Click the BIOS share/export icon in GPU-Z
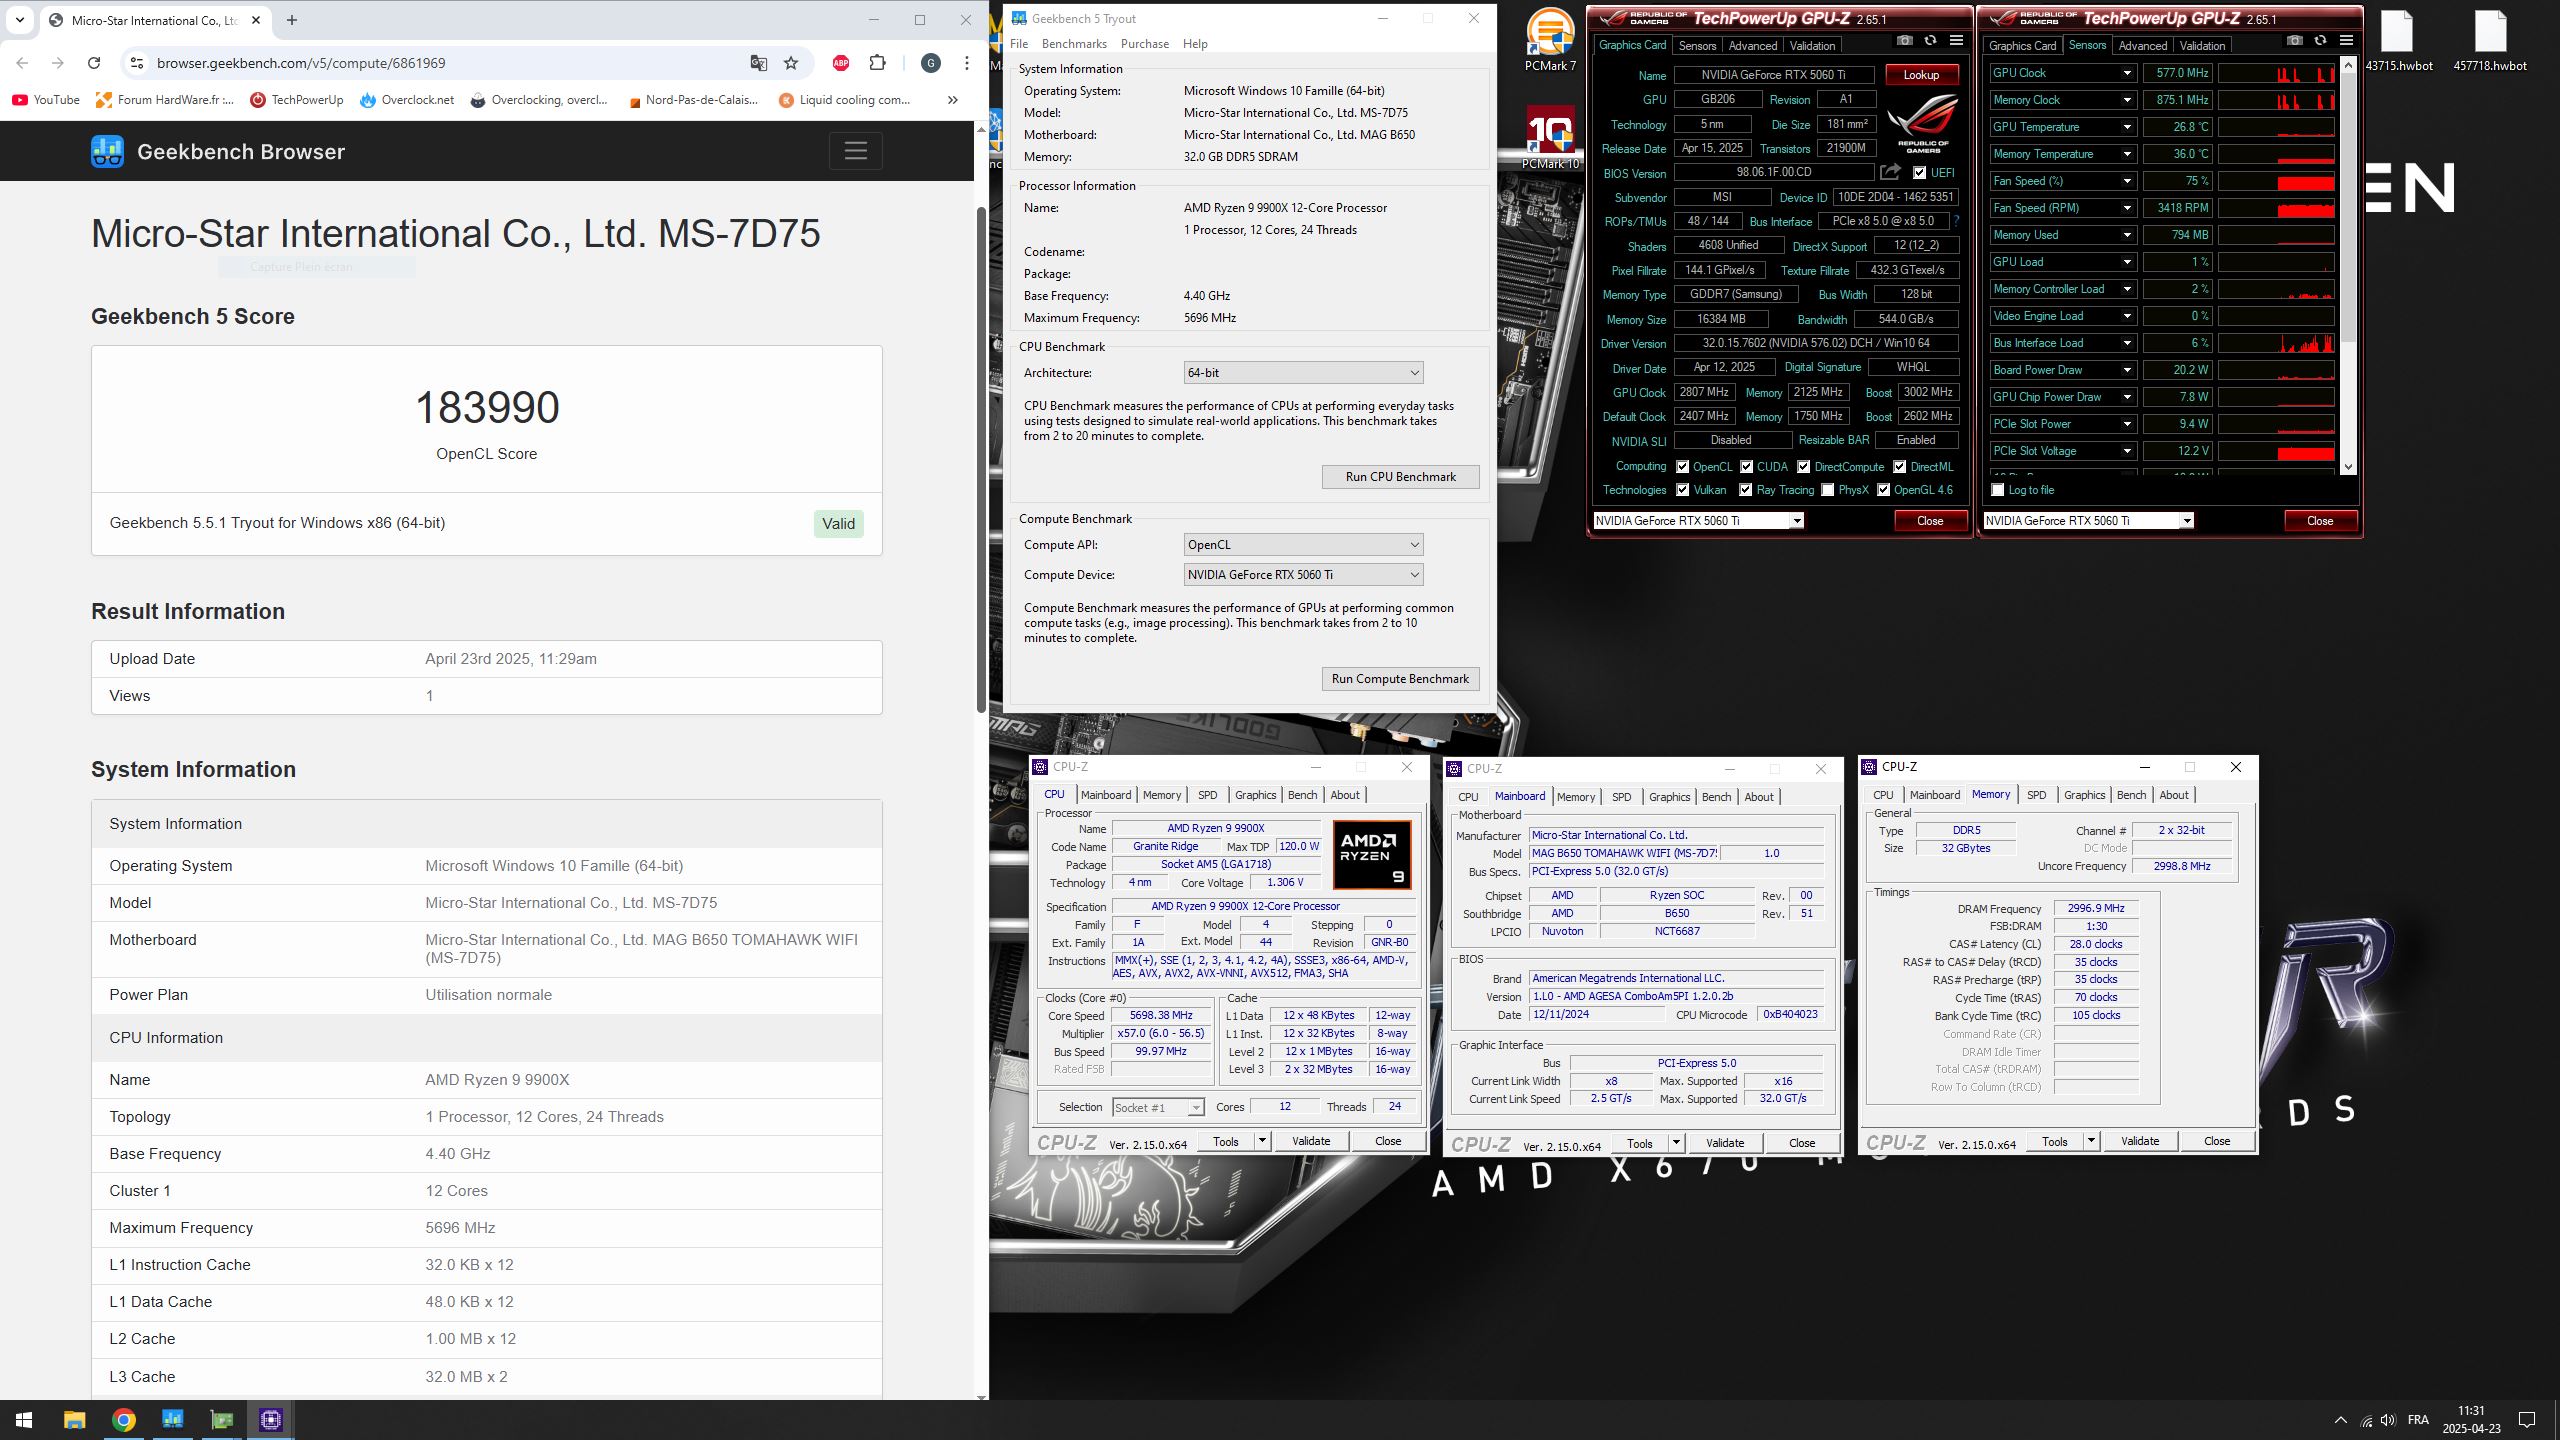This screenshot has width=2560, height=1440. [x=1890, y=172]
